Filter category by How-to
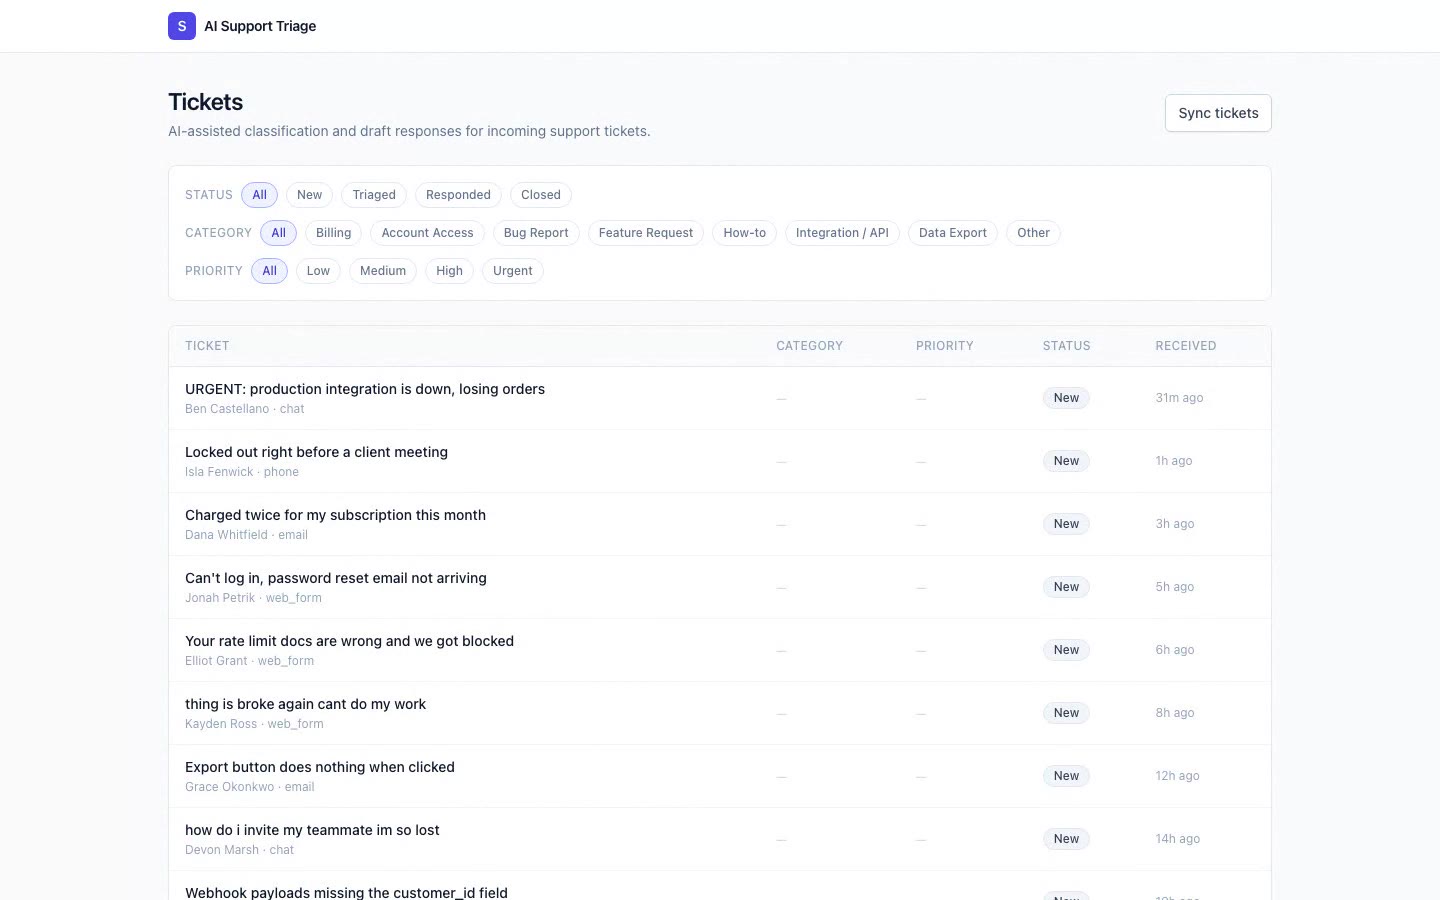1440x900 pixels. coord(745,233)
